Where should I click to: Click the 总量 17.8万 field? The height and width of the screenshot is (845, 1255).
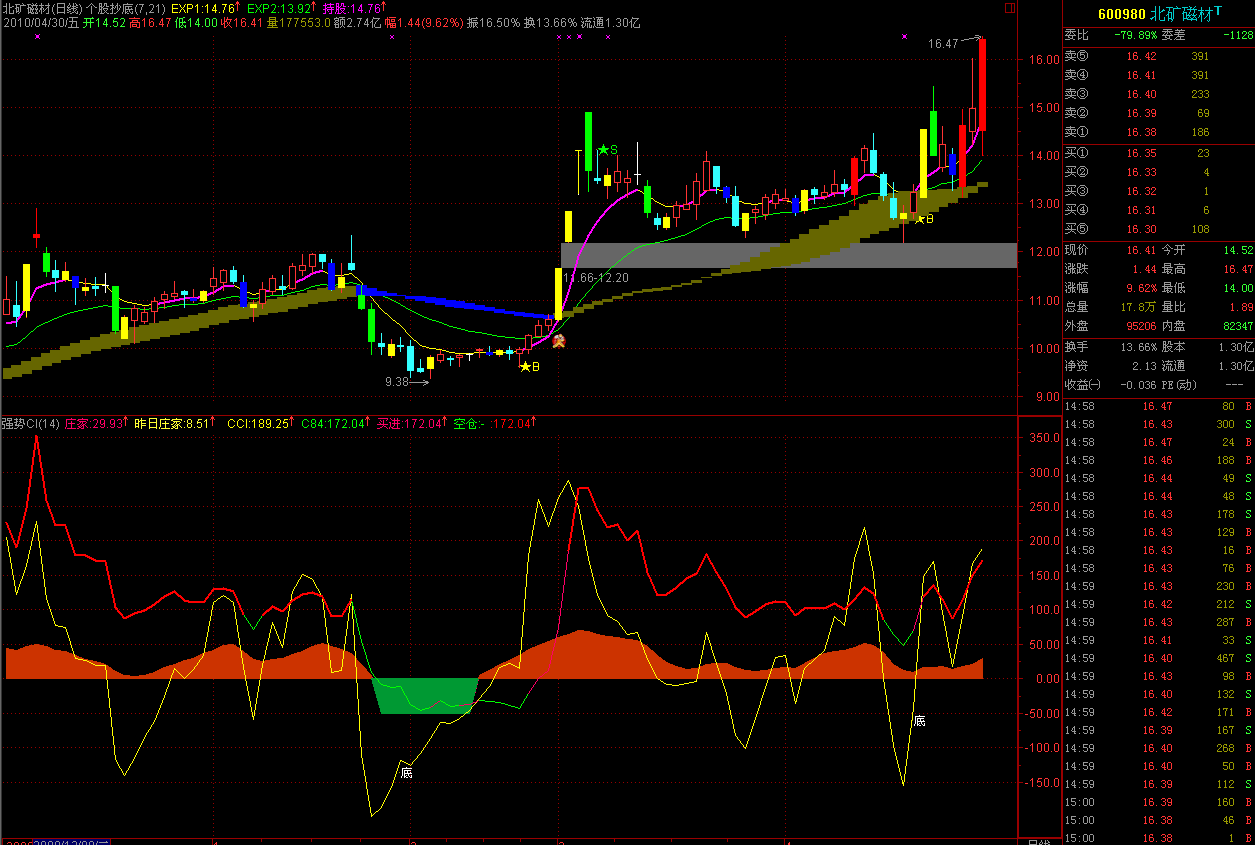pos(1110,307)
